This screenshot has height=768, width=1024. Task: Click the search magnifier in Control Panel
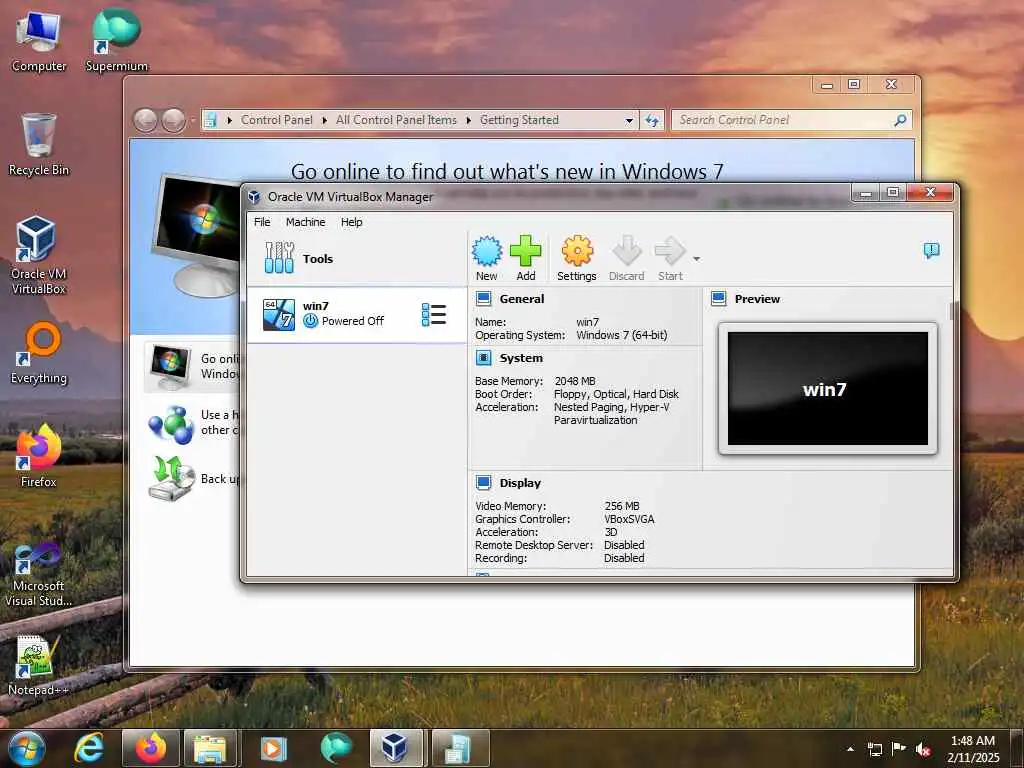point(901,120)
